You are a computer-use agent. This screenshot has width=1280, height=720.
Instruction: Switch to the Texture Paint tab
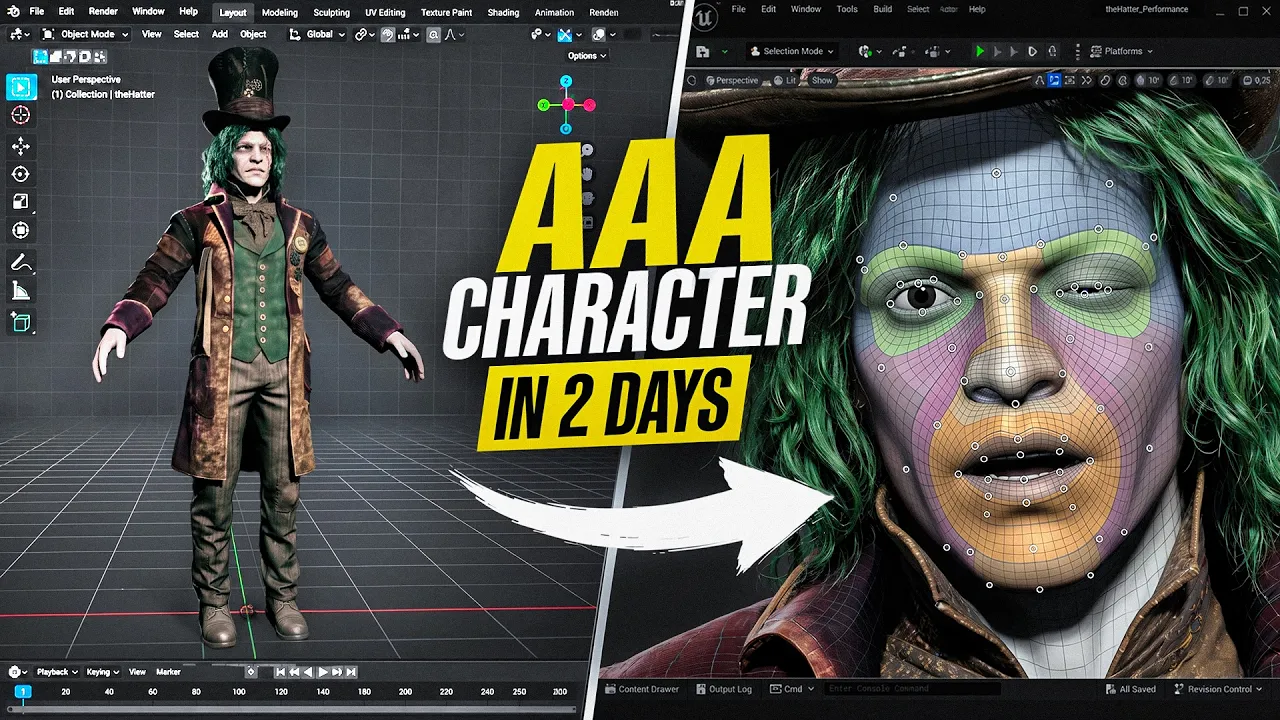pos(446,13)
